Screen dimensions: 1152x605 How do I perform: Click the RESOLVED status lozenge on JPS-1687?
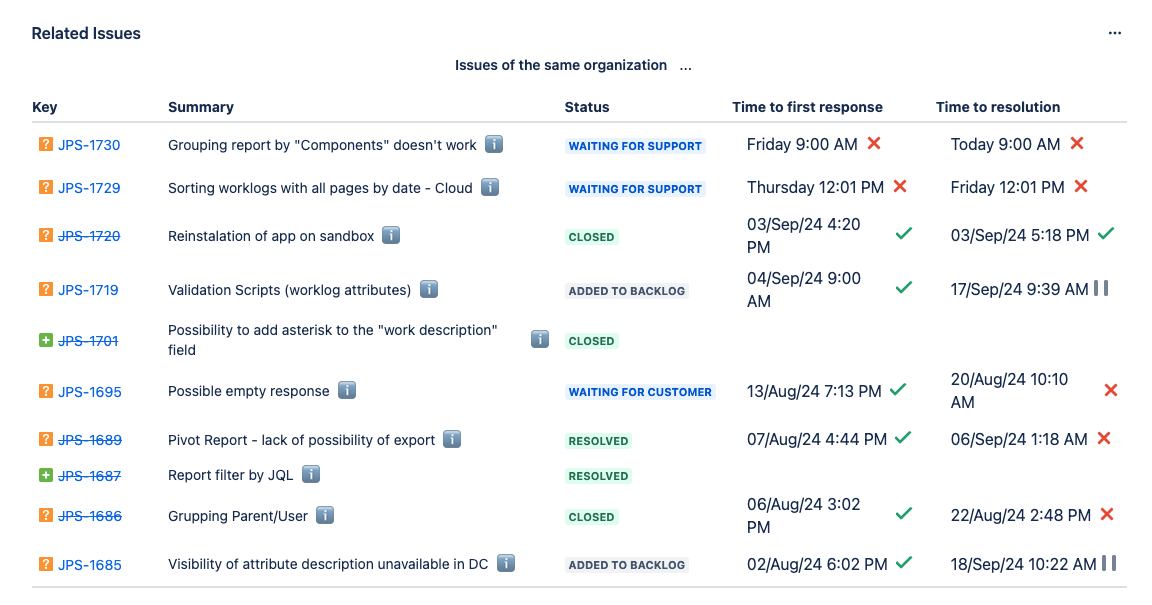pos(598,476)
